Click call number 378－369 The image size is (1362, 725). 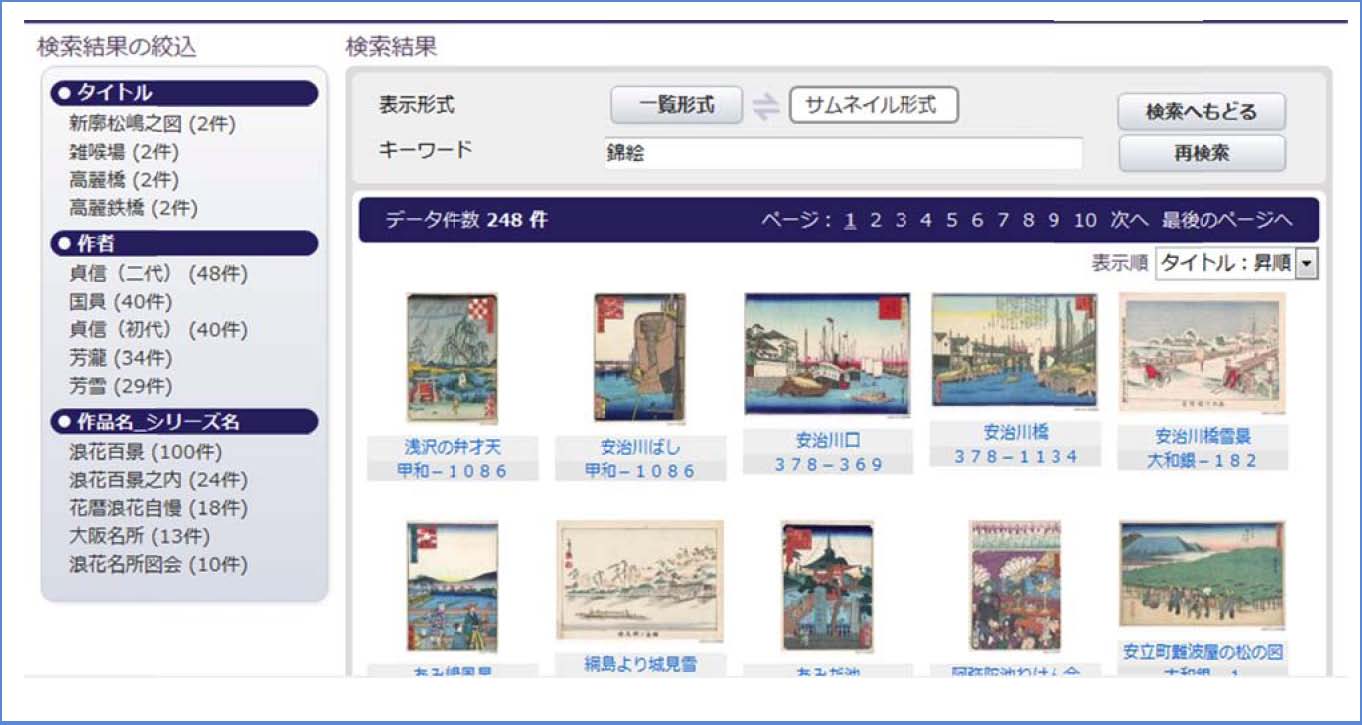coord(827,464)
